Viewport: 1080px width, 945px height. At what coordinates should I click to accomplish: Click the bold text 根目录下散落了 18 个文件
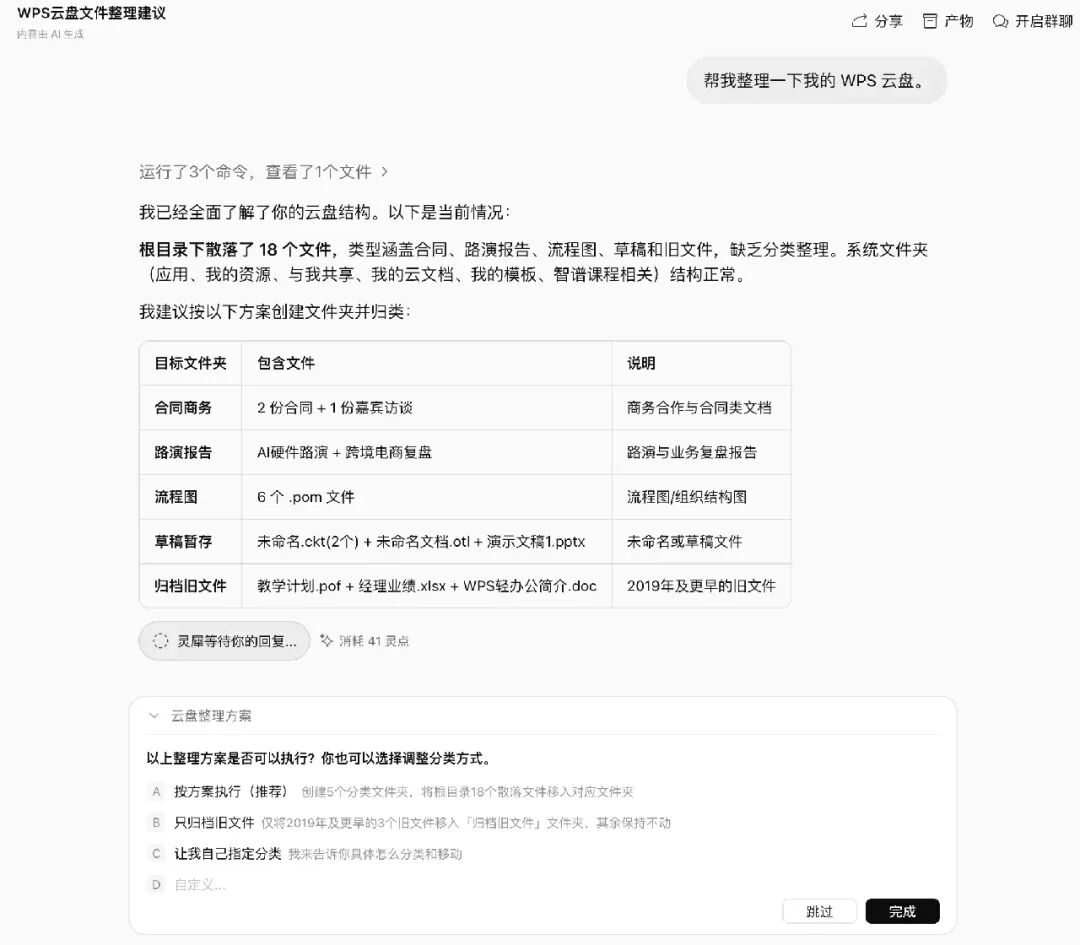click(238, 249)
